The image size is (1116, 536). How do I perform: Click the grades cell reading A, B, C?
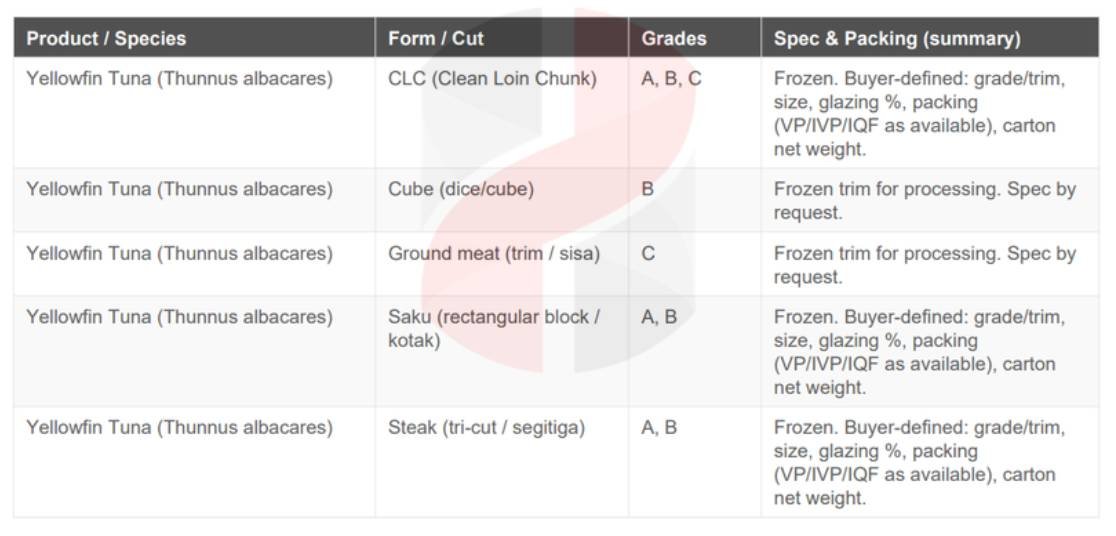point(671,78)
